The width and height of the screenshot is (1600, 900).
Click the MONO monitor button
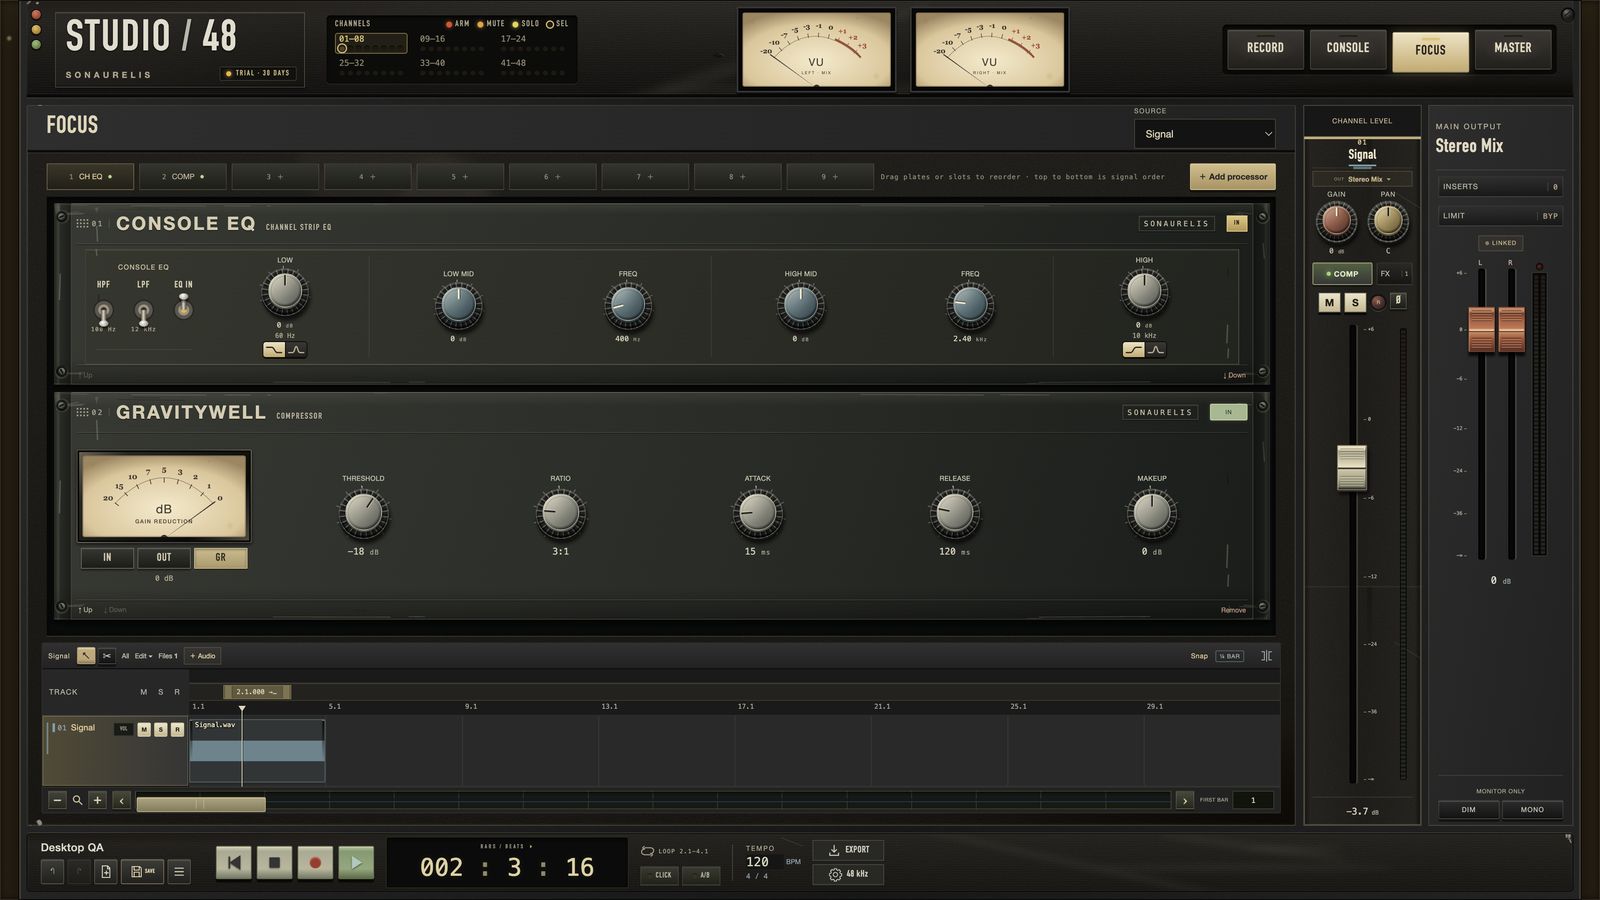point(1532,810)
